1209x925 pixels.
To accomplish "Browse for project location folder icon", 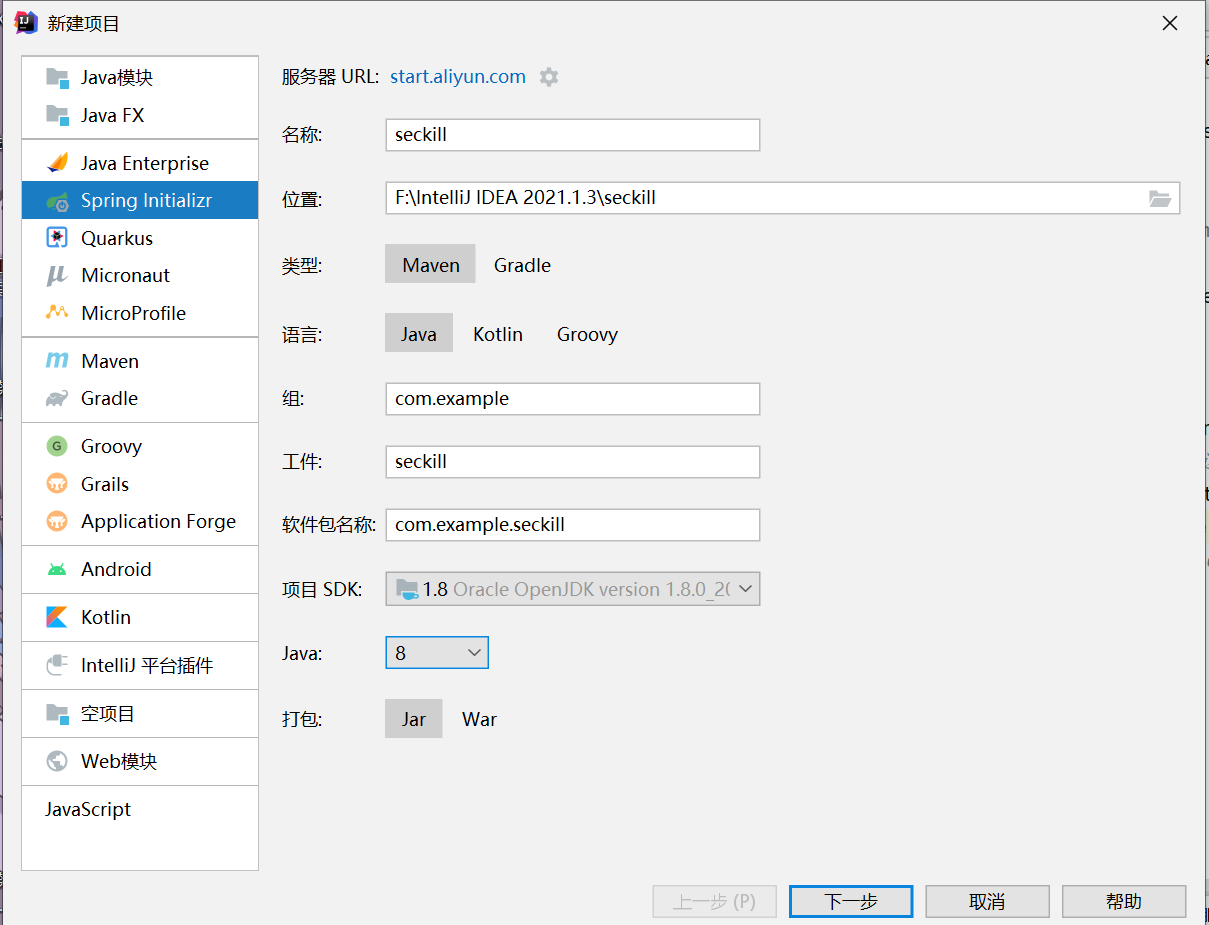I will point(1159,198).
